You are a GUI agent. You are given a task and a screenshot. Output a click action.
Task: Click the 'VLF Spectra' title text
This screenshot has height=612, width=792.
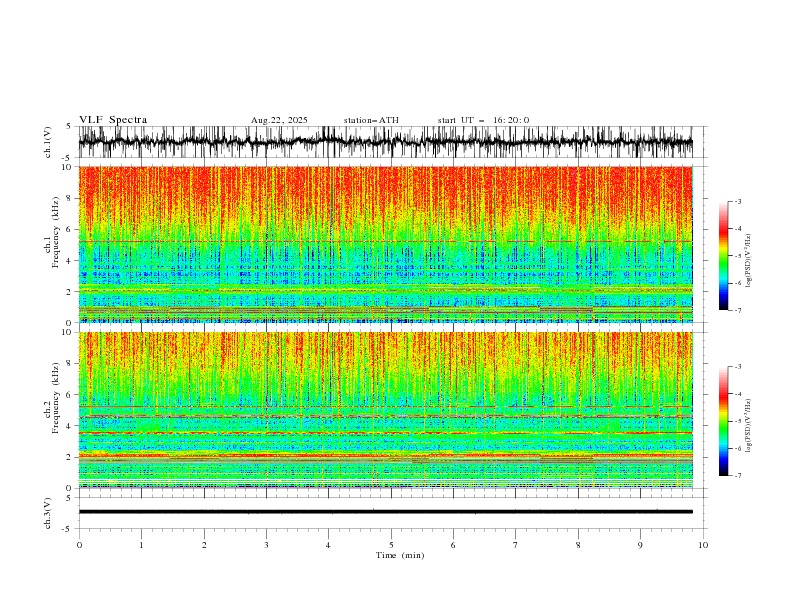113,120
